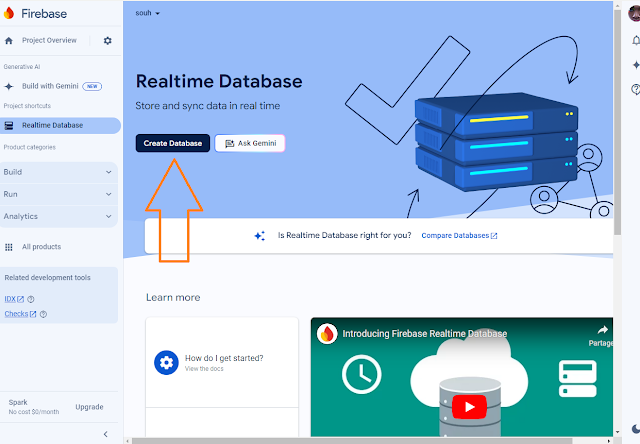Select Realtime Database shortcut
The width and height of the screenshot is (640, 444).
(60, 125)
